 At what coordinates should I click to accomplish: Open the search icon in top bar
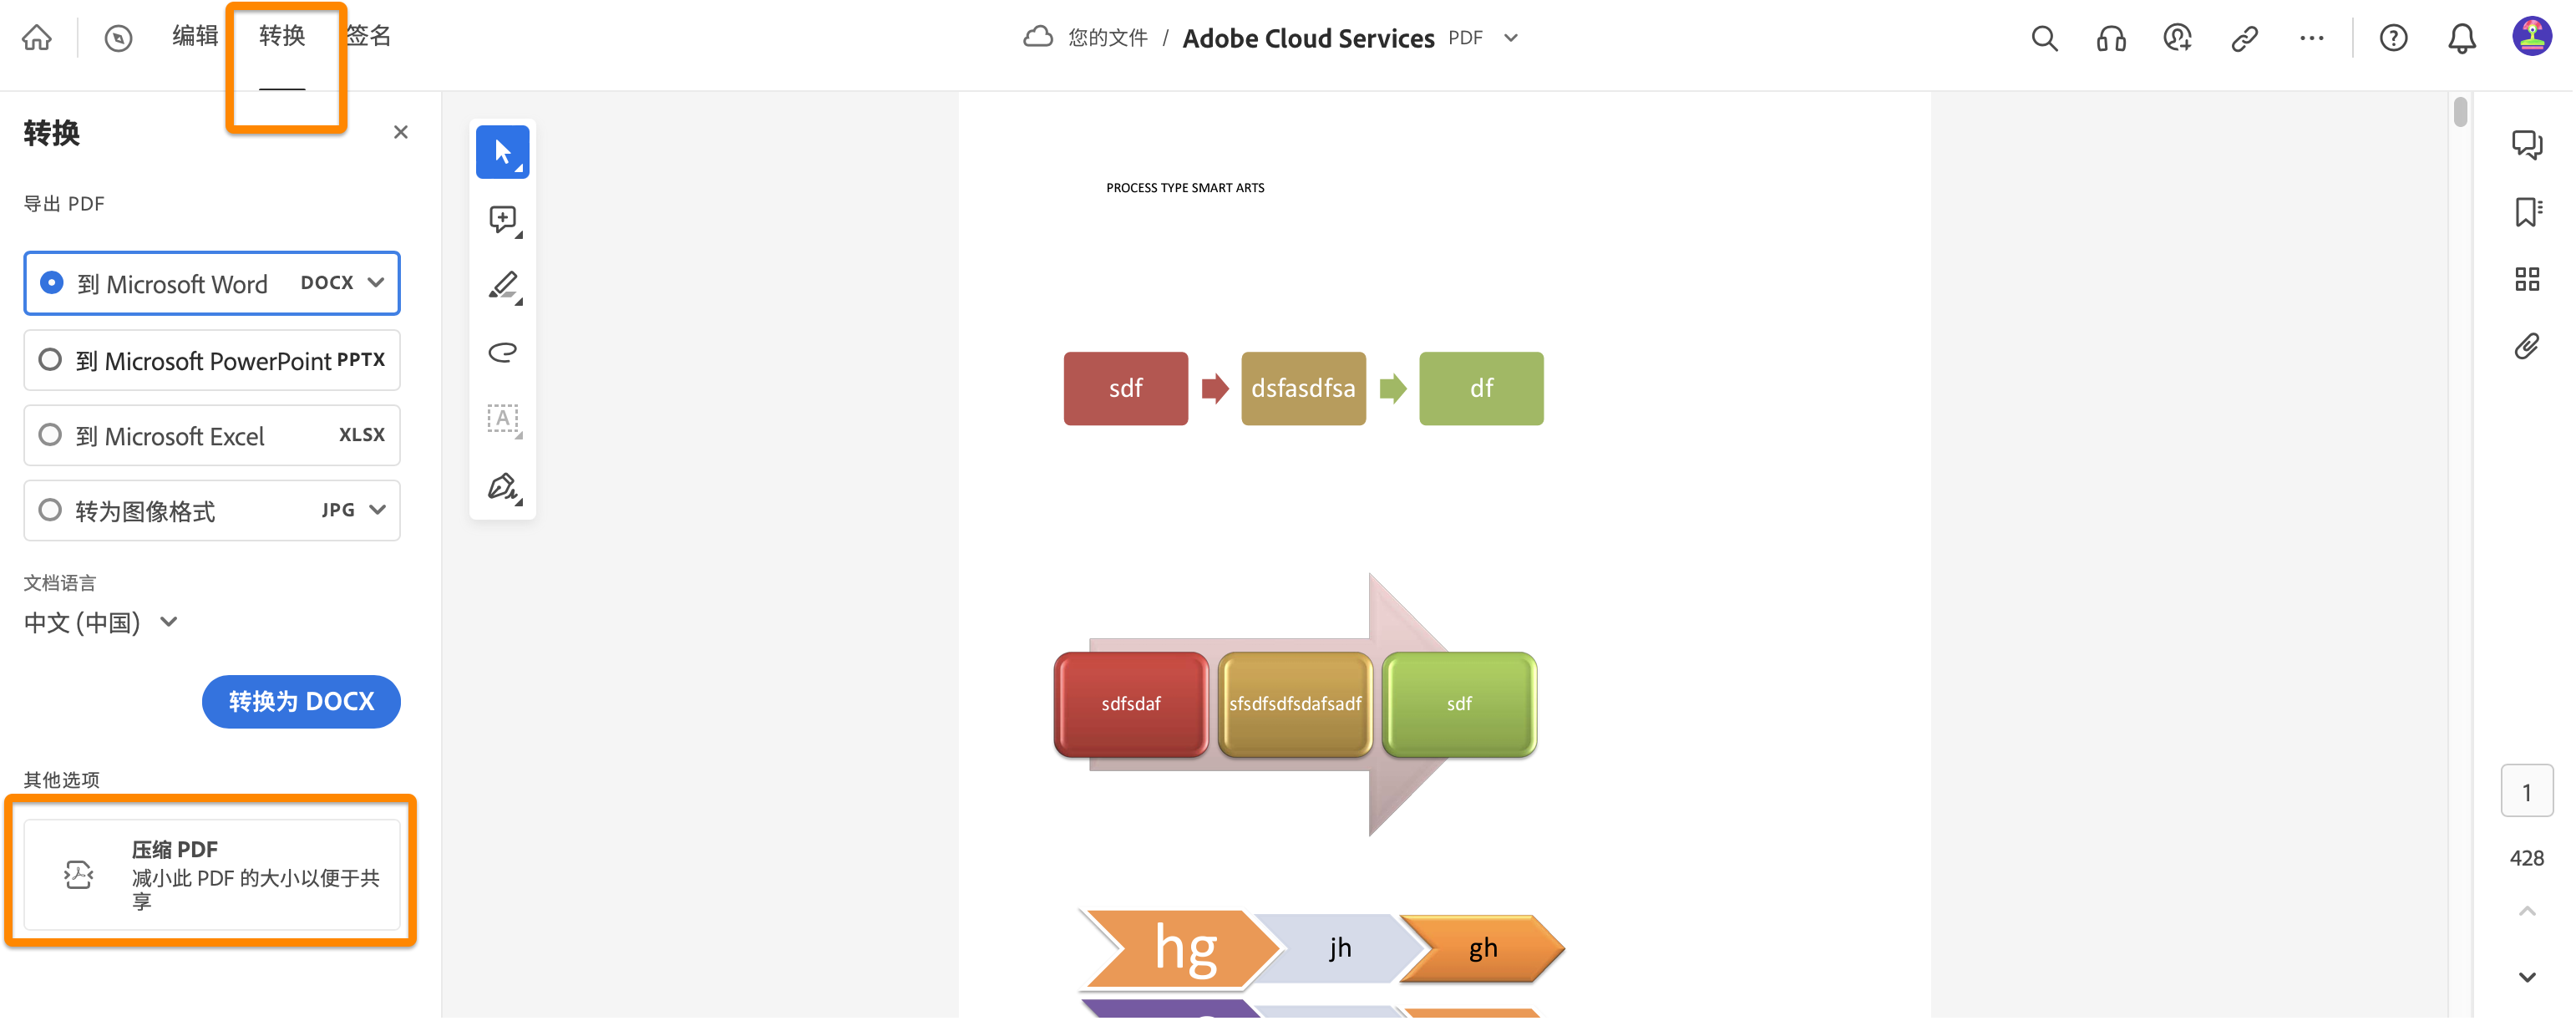pos(2043,37)
